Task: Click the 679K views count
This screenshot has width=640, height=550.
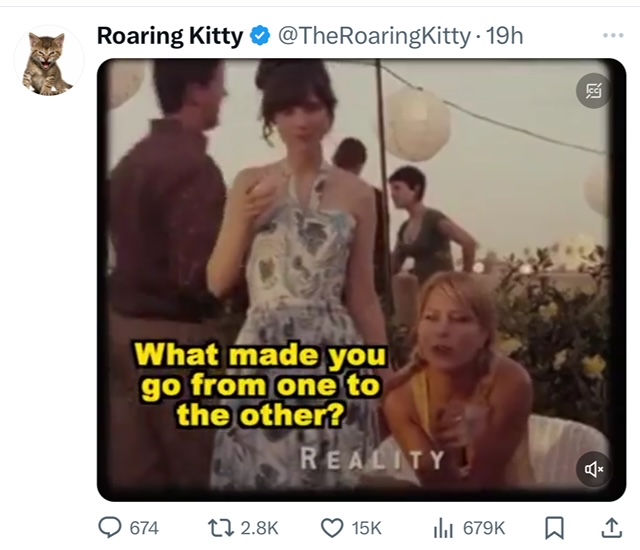Action: click(x=483, y=527)
